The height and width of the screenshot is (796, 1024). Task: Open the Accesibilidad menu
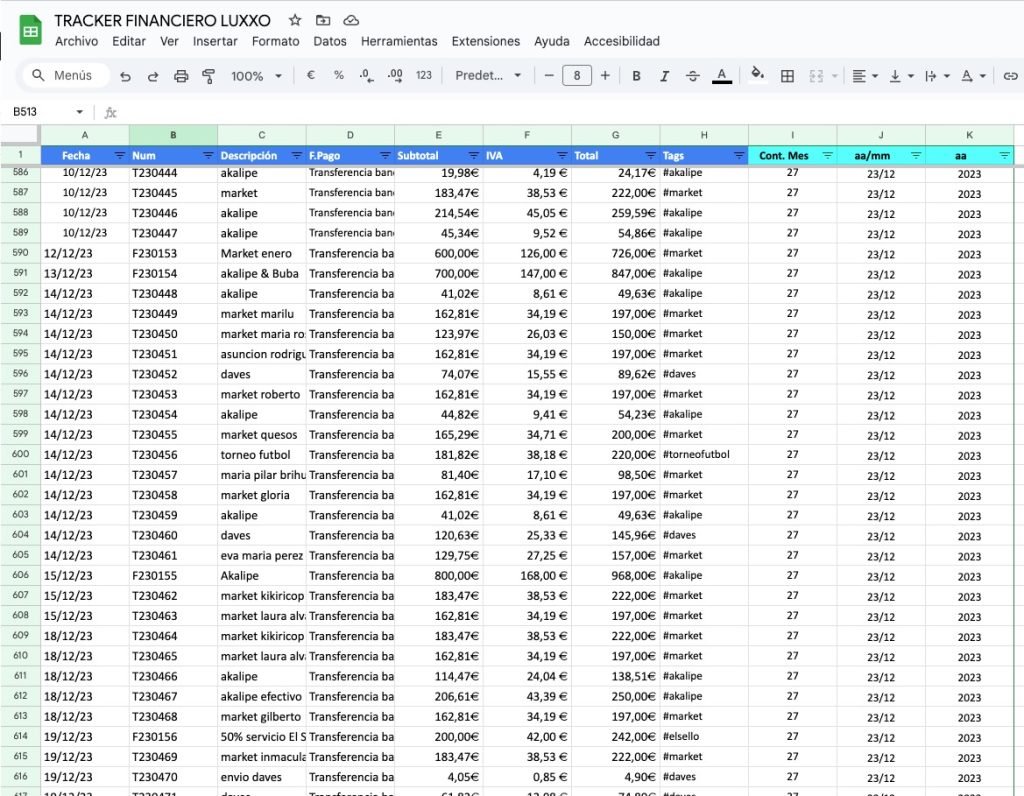click(622, 41)
